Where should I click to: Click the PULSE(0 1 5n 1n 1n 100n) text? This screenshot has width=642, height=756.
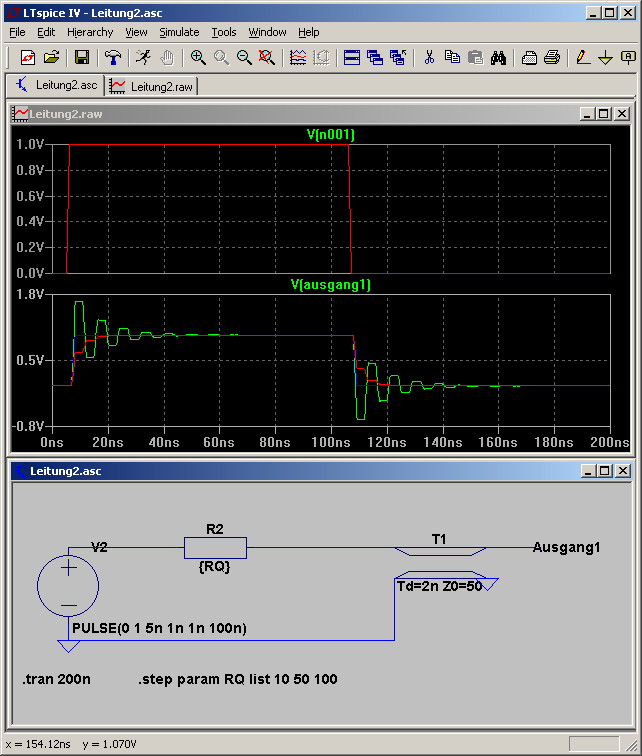[x=159, y=628]
